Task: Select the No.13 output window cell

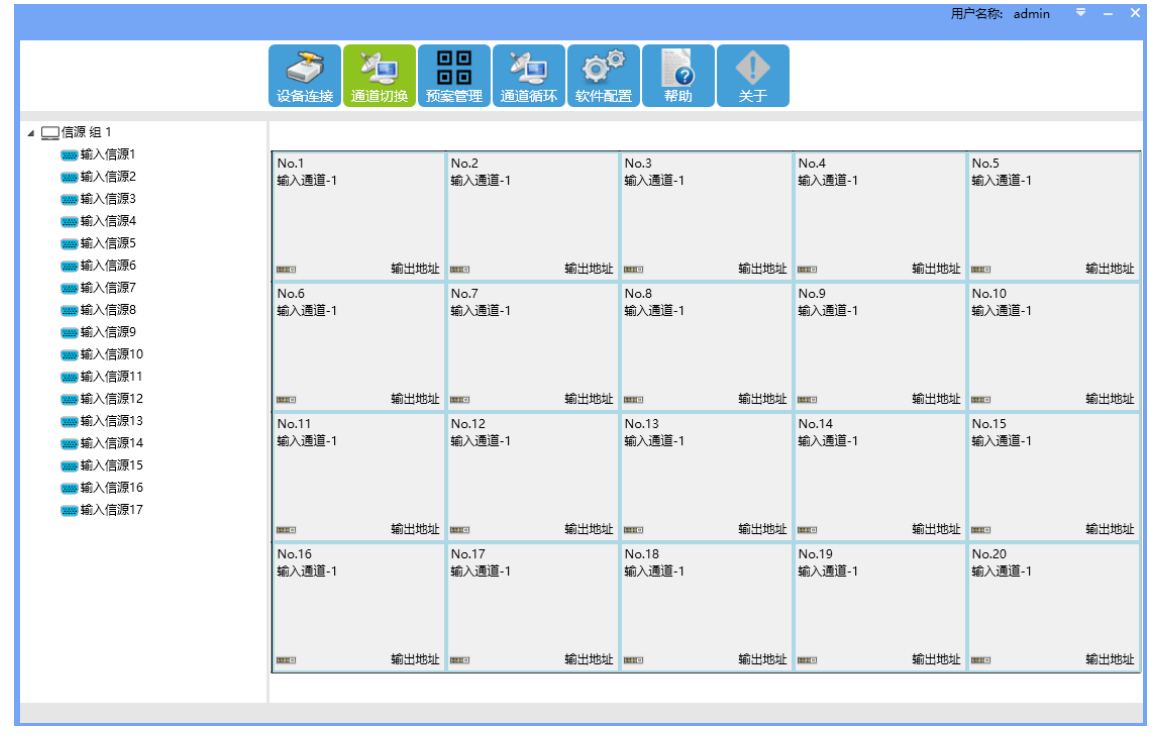Action: [x=706, y=480]
